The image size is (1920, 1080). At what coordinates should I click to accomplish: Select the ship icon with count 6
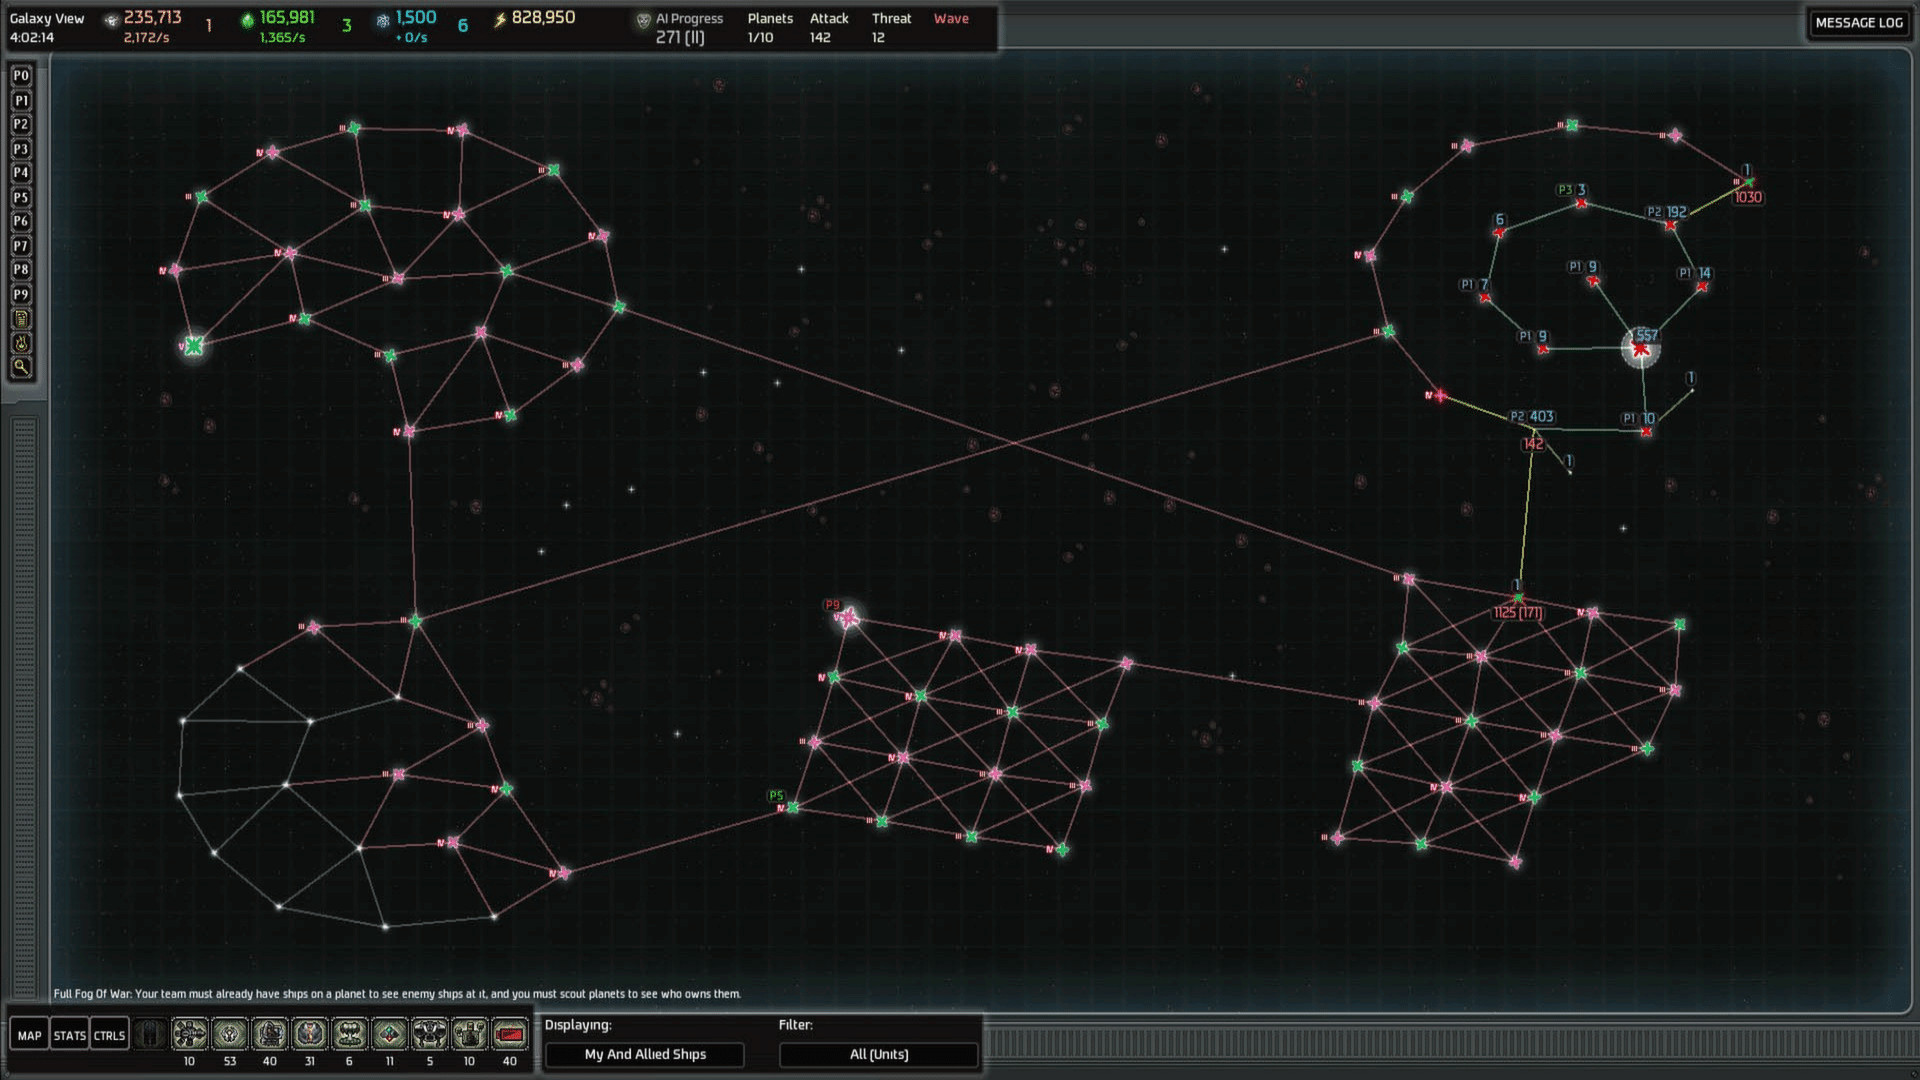coord(350,1033)
